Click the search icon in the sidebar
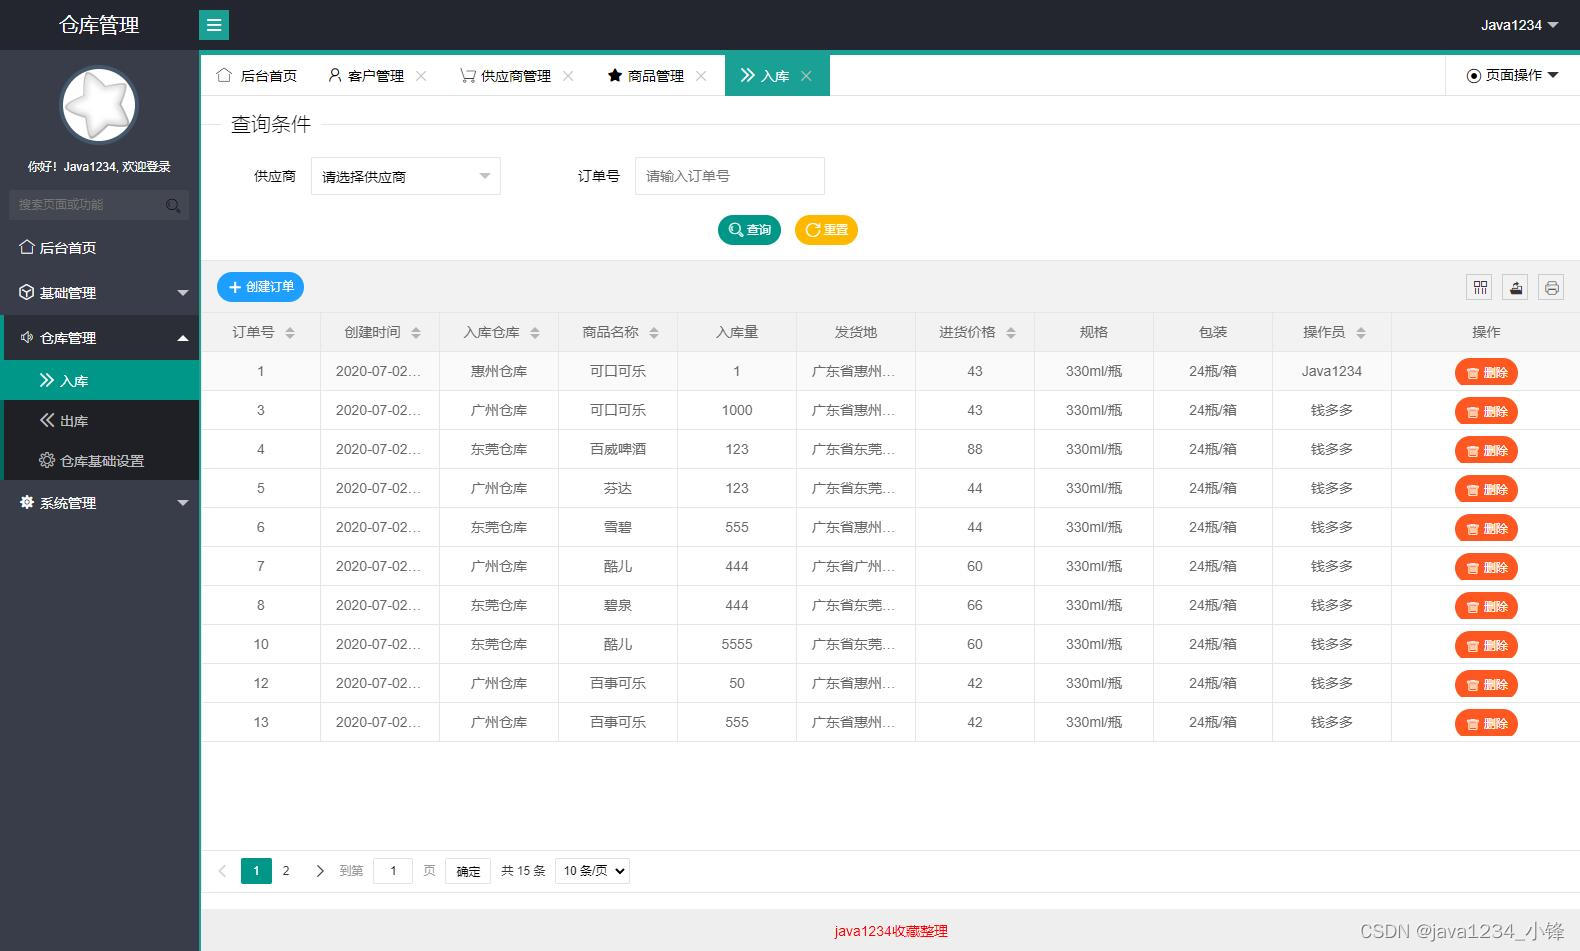This screenshot has height=951, width=1580. [x=173, y=205]
